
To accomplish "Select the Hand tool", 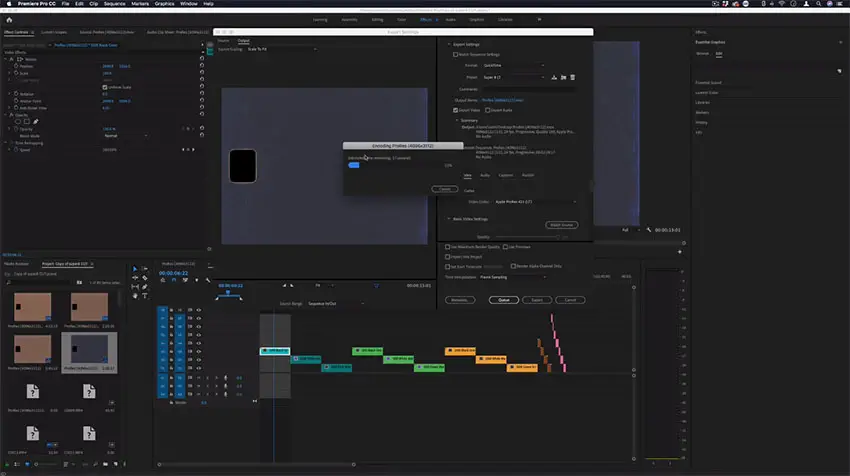I will click(135, 296).
